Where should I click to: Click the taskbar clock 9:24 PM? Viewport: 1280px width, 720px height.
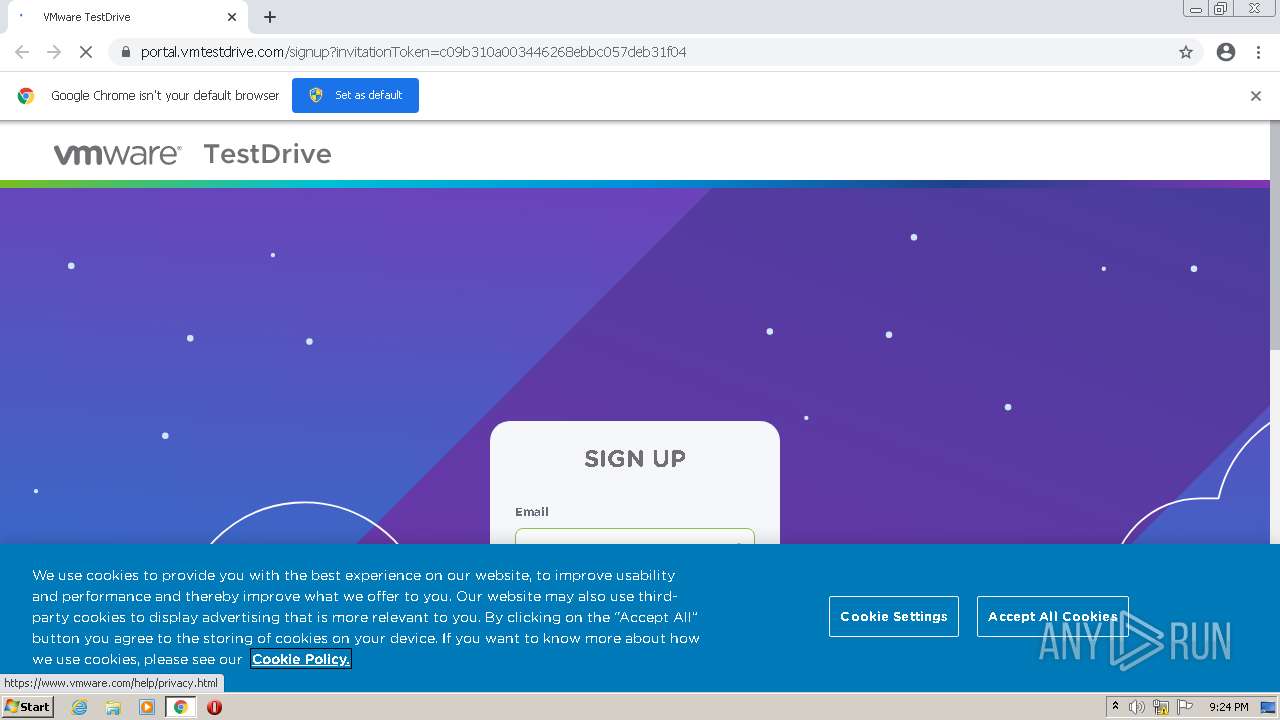pyautogui.click(x=1228, y=707)
